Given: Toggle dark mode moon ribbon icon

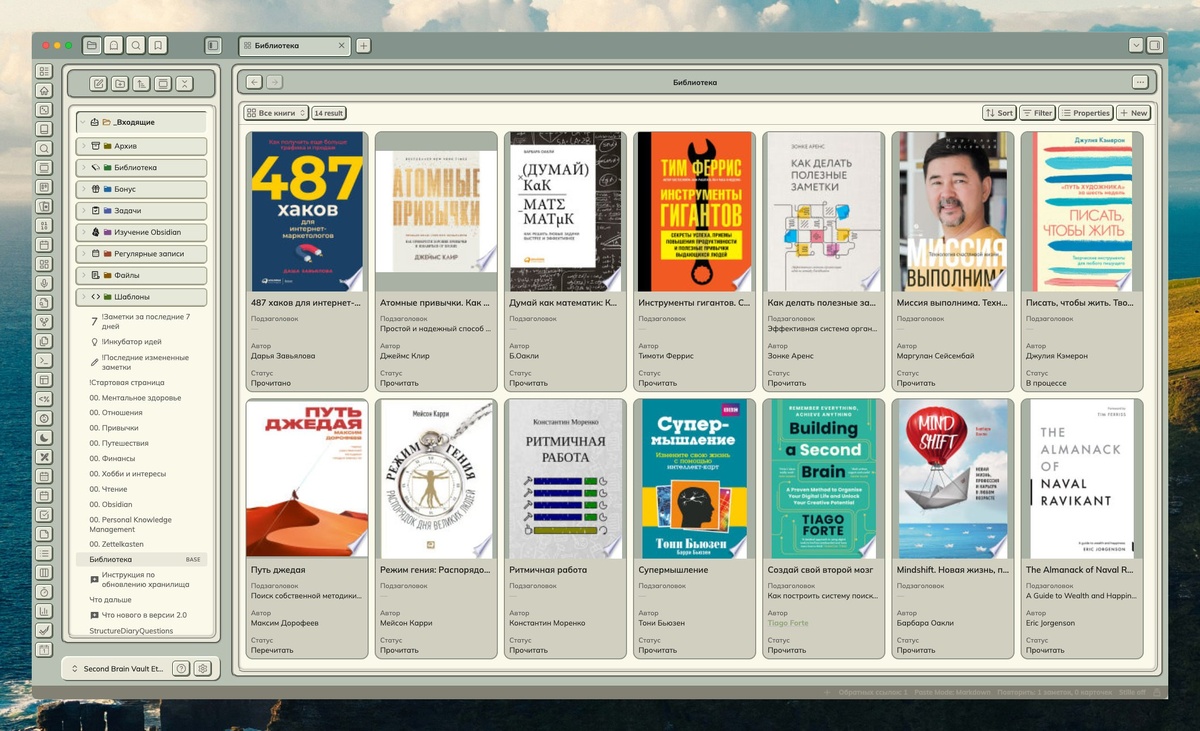Looking at the screenshot, I should pyautogui.click(x=43, y=437).
